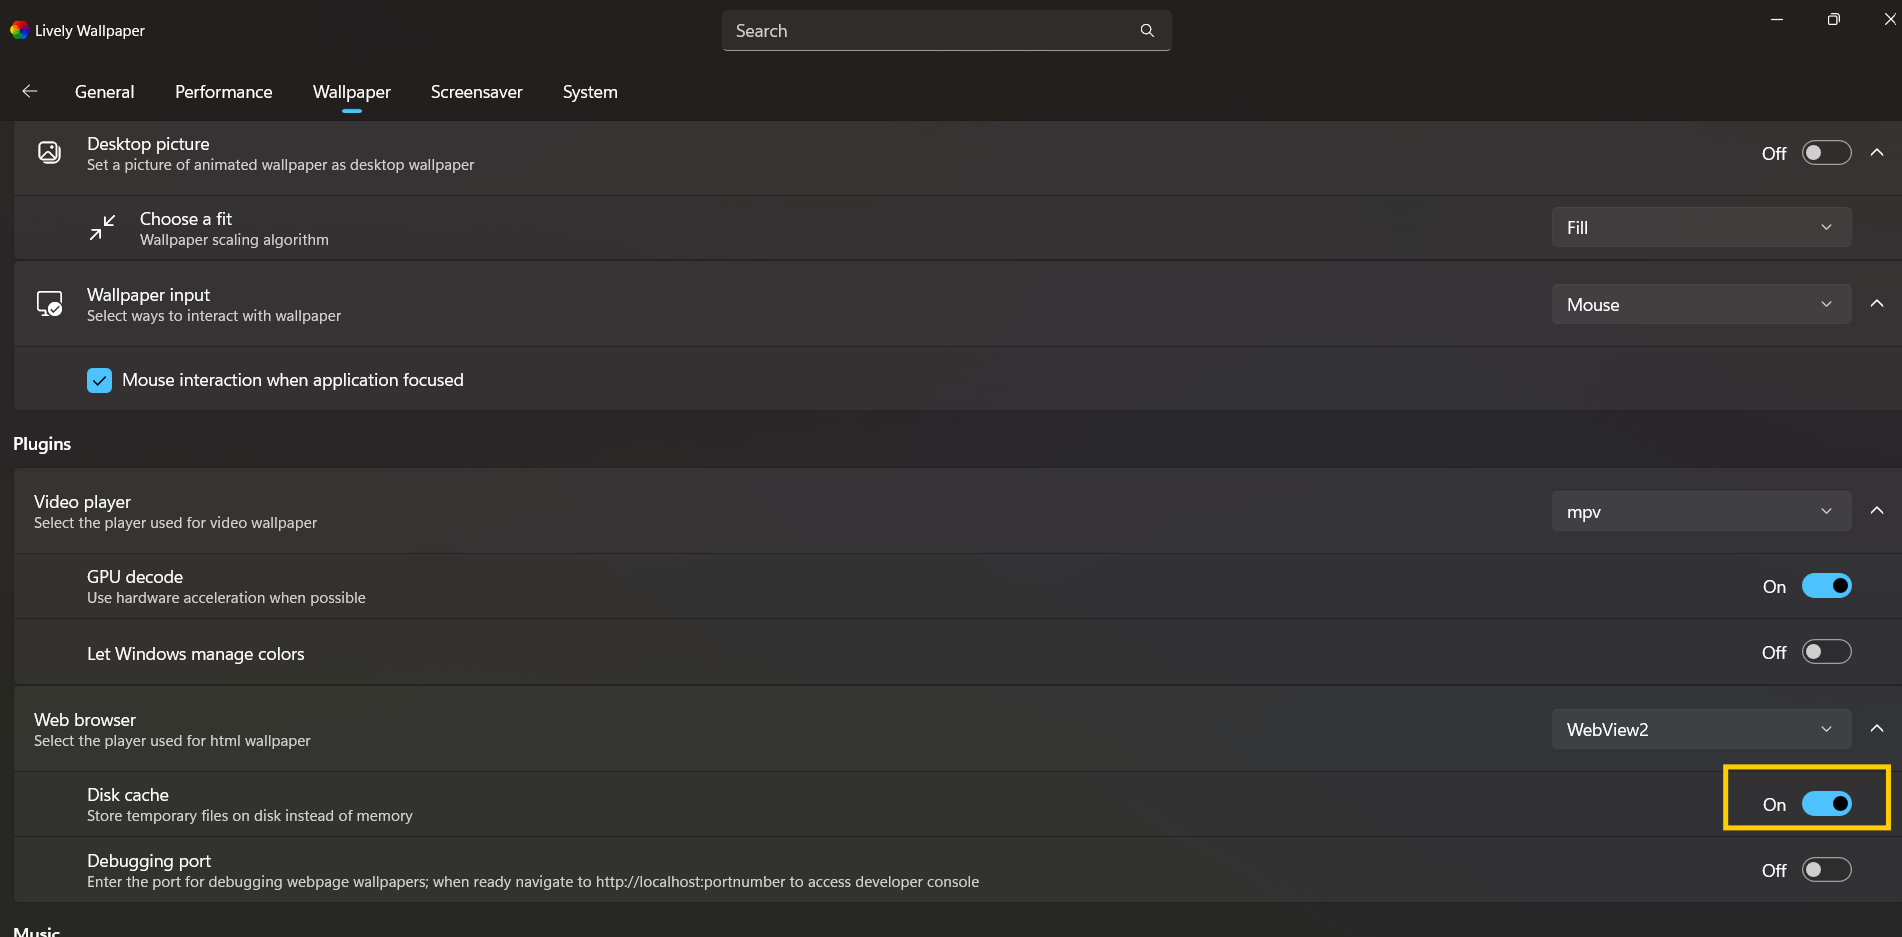Screen dimensions: 1902x937
Task: Open the Screensaver tab
Action: click(476, 92)
